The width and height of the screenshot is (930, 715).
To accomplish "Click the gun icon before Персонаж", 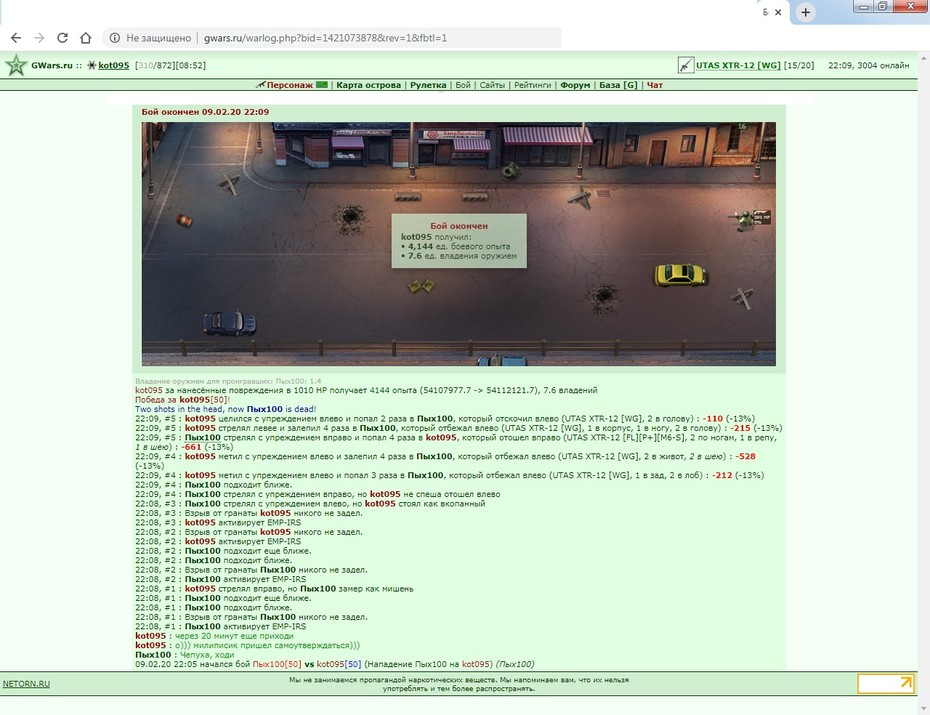I will pyautogui.click(x=260, y=85).
